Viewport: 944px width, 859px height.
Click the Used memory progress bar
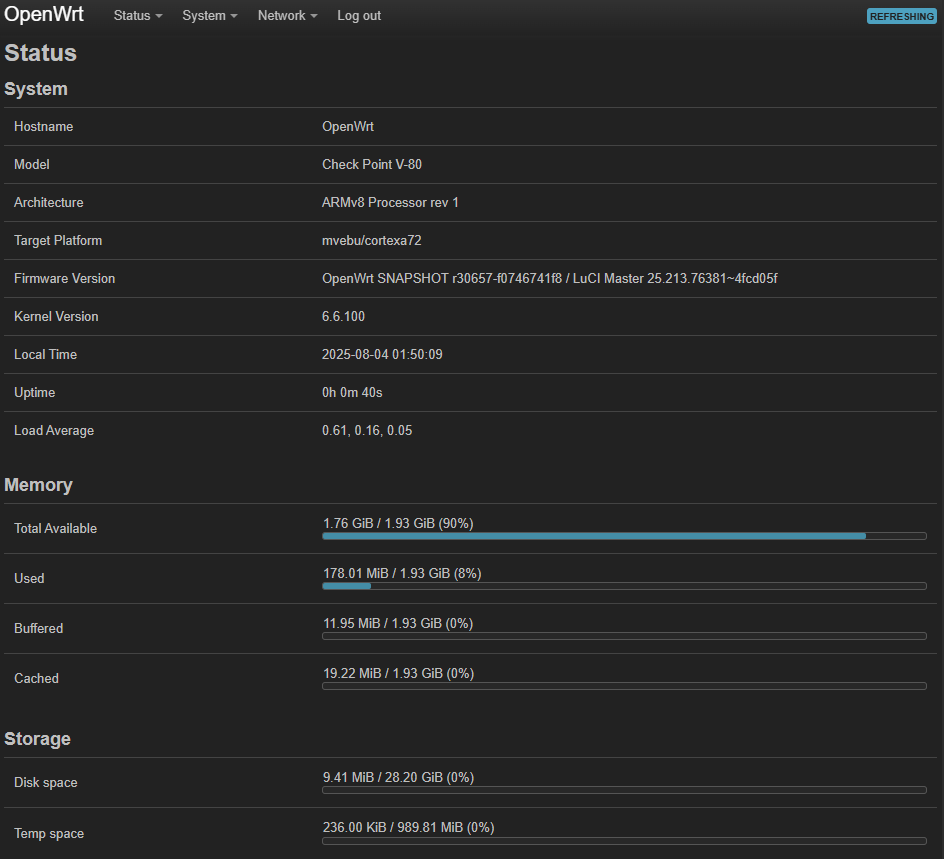(624, 586)
